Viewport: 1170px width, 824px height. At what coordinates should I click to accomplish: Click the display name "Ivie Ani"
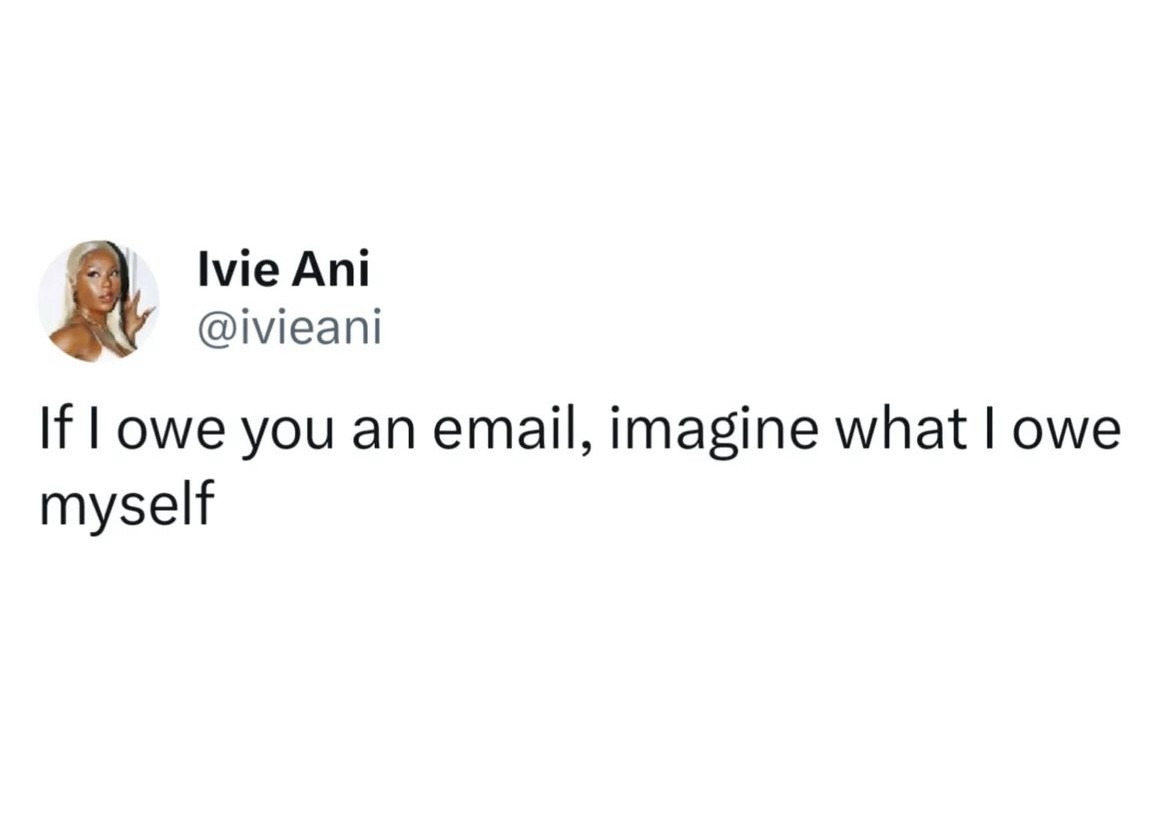284,271
